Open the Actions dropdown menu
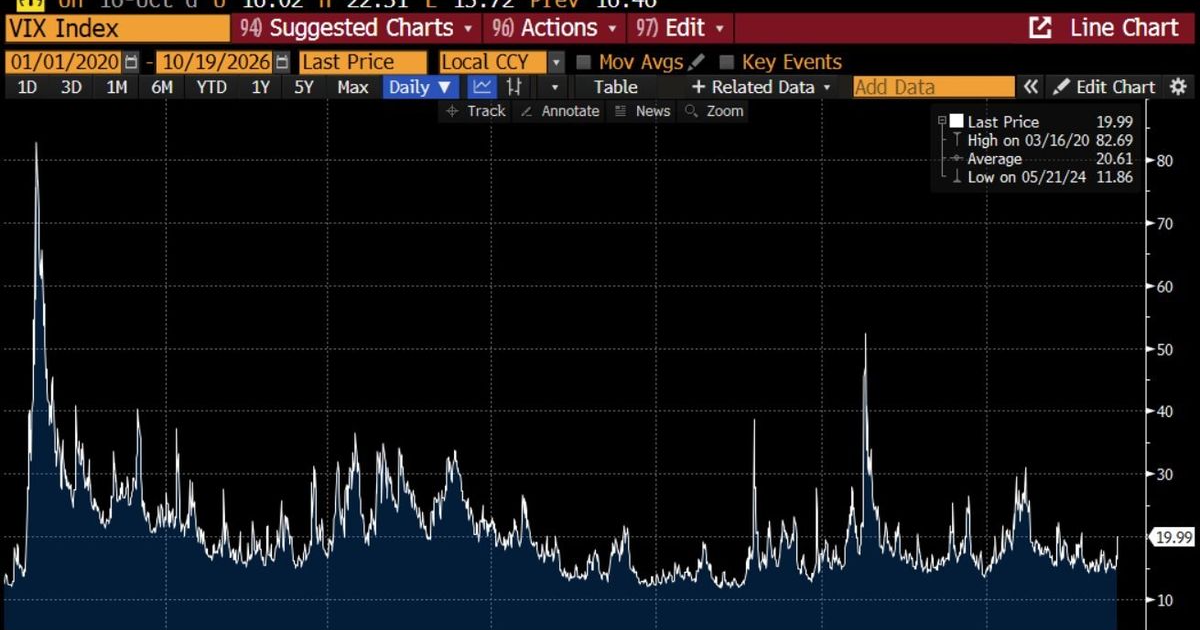The height and width of the screenshot is (630, 1200). [x=554, y=28]
